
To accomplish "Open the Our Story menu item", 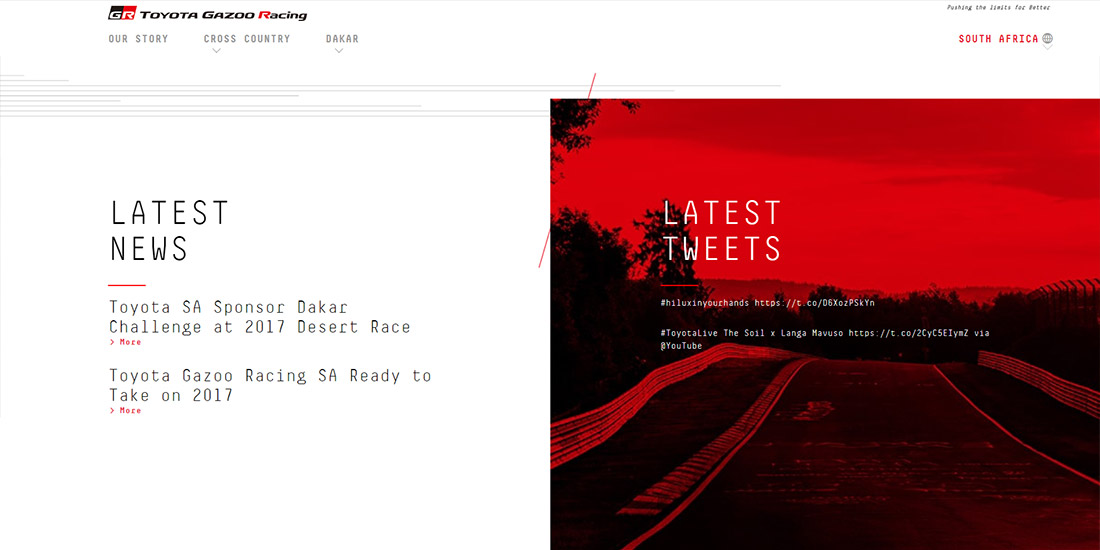I will pyautogui.click(x=138, y=39).
